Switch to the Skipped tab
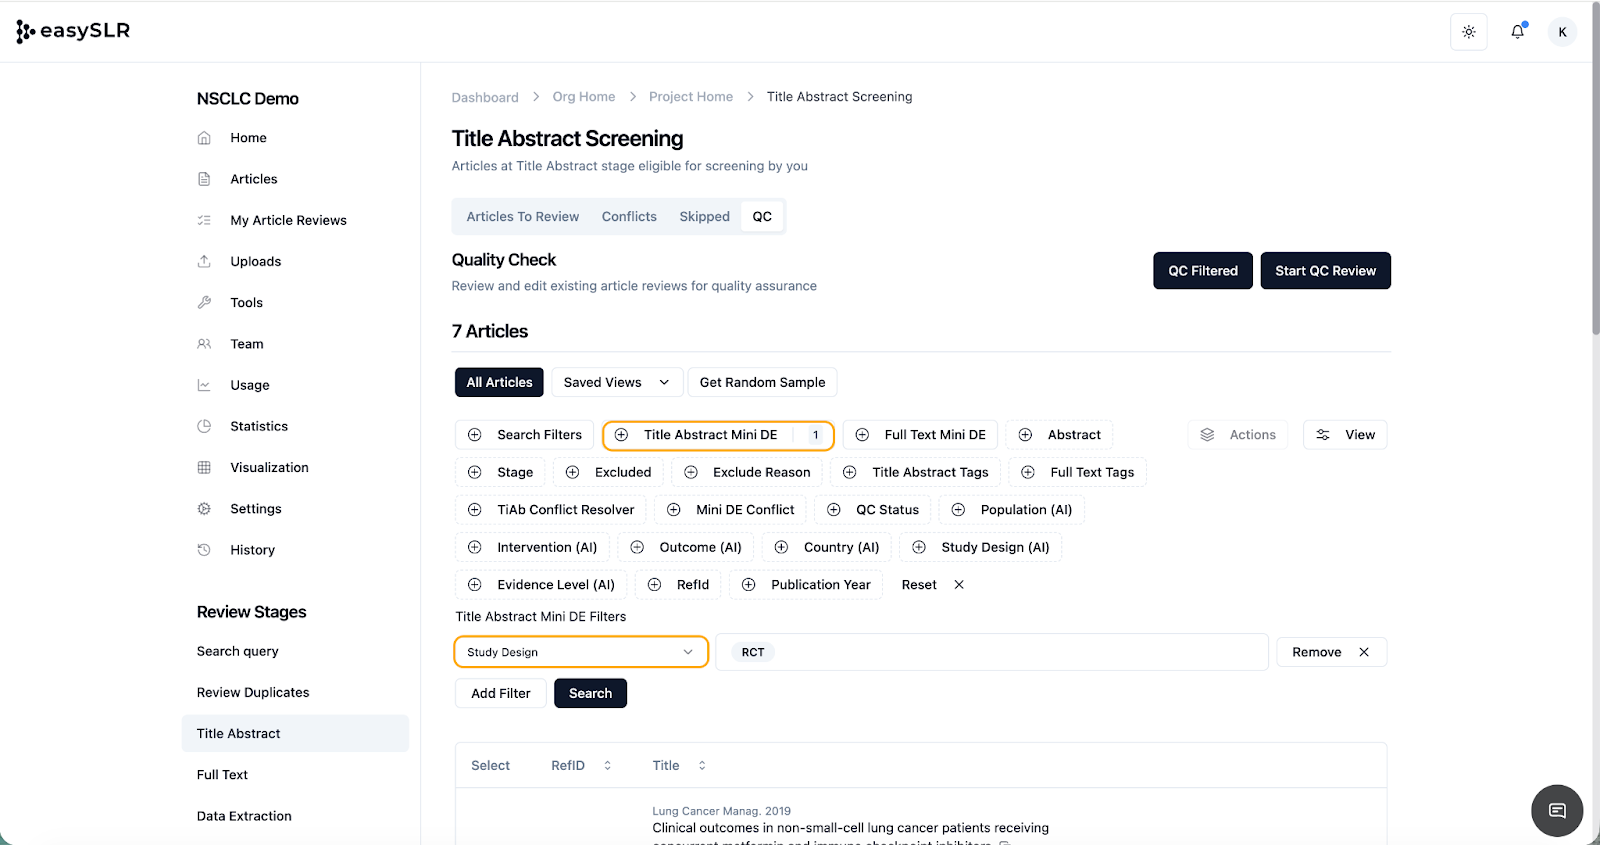The width and height of the screenshot is (1600, 845). coord(704,216)
